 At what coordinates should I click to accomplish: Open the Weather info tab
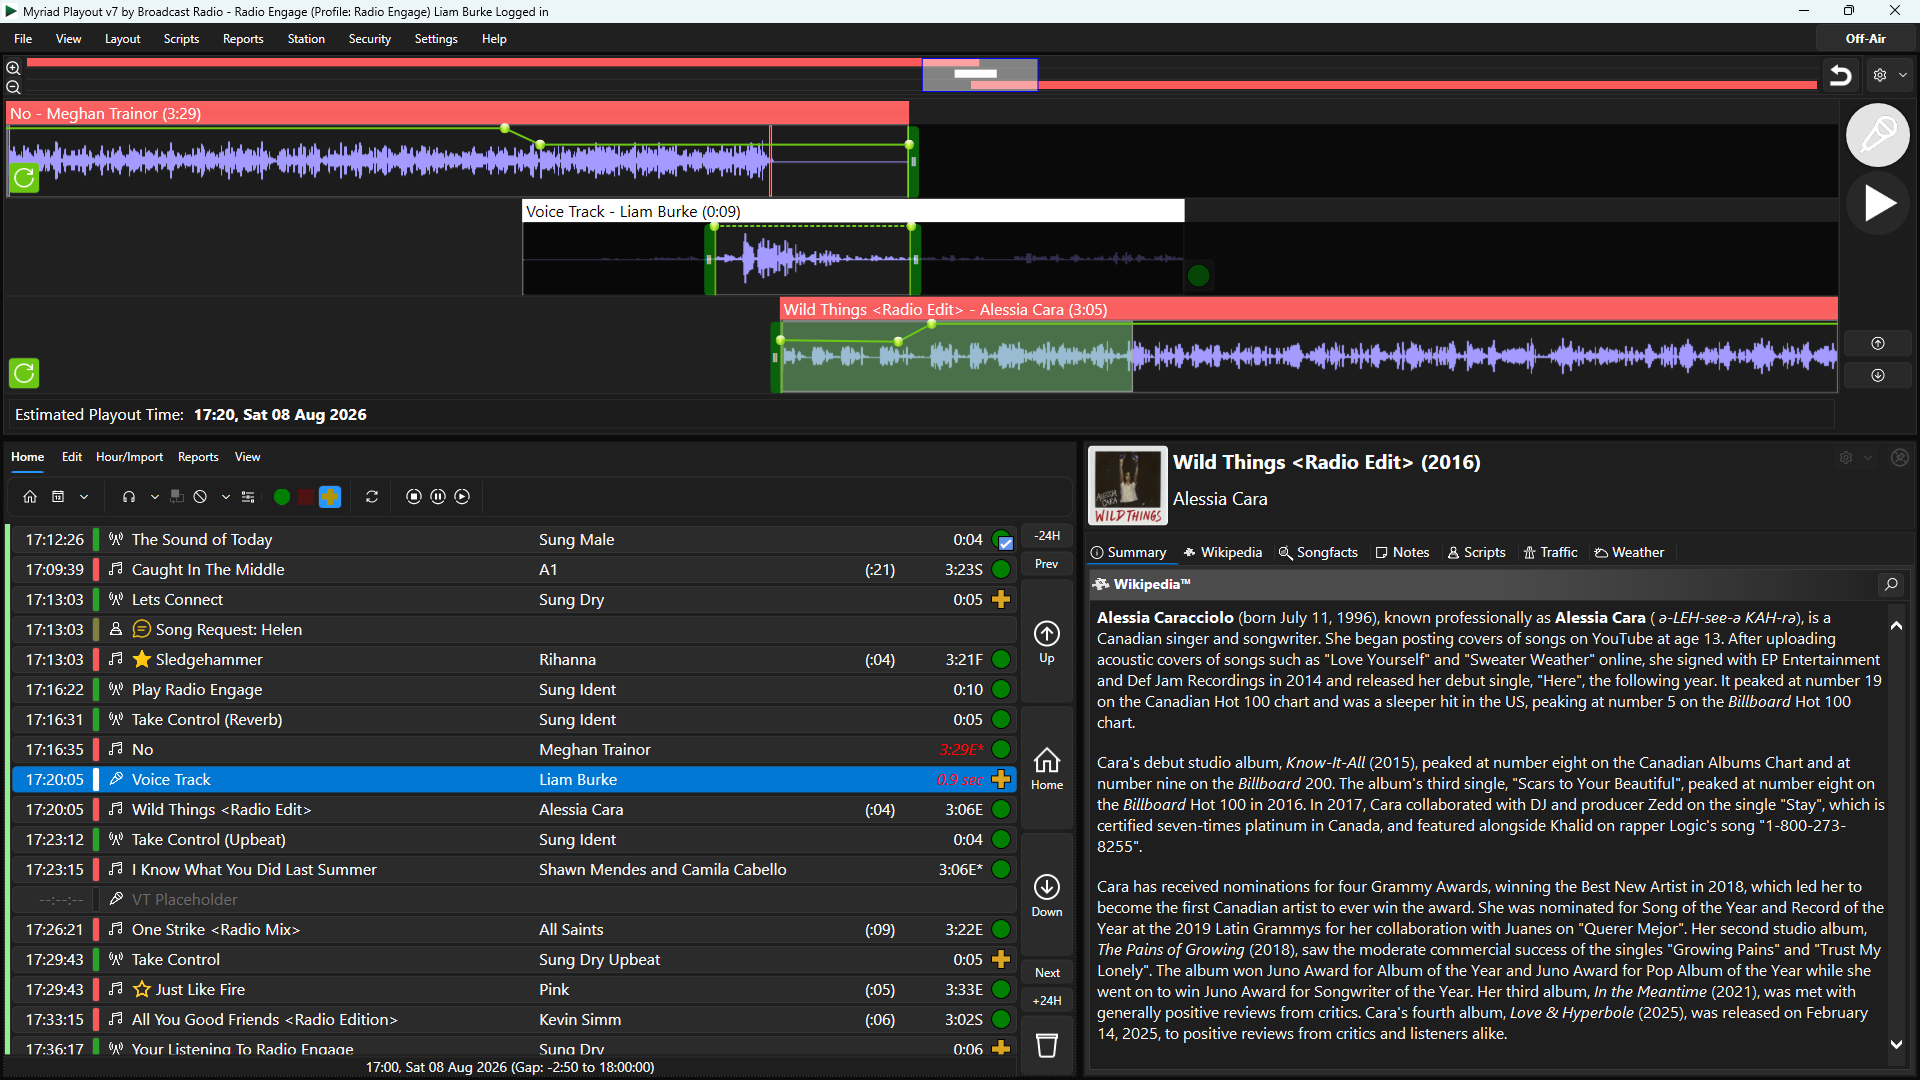[1629, 553]
